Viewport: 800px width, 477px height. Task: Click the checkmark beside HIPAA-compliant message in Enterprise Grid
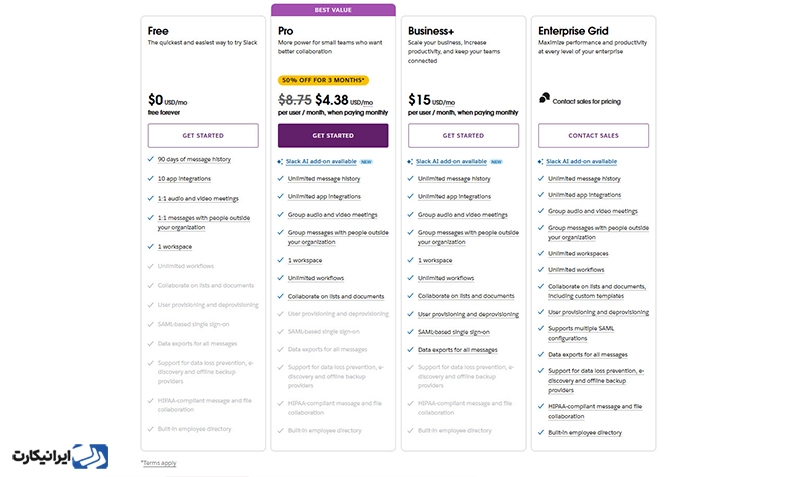[540, 406]
